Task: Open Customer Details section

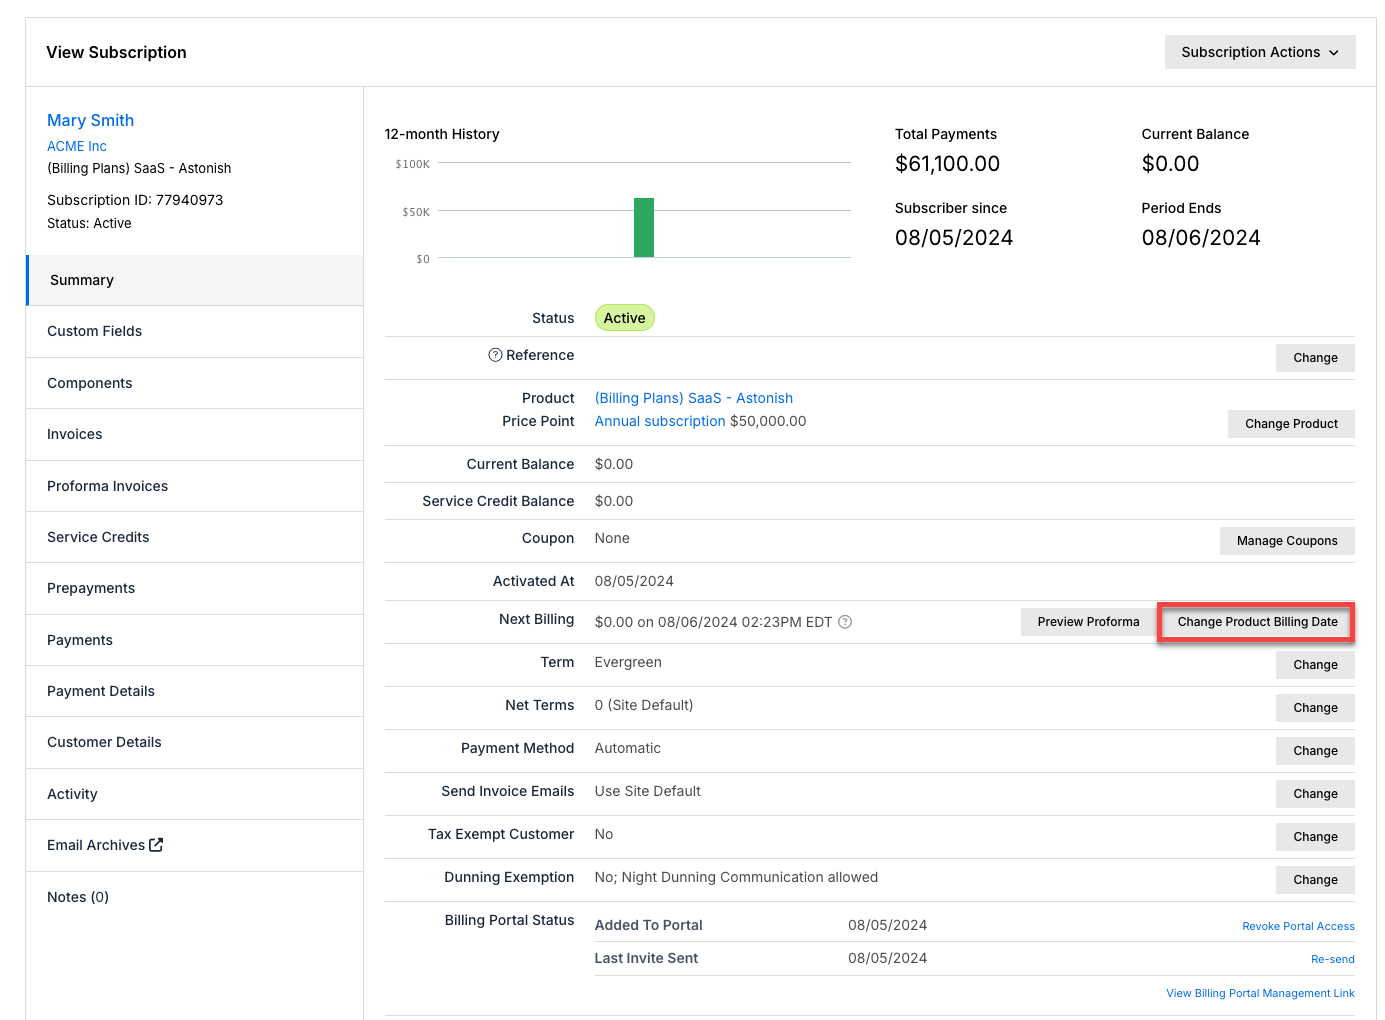Action: click(x=195, y=742)
